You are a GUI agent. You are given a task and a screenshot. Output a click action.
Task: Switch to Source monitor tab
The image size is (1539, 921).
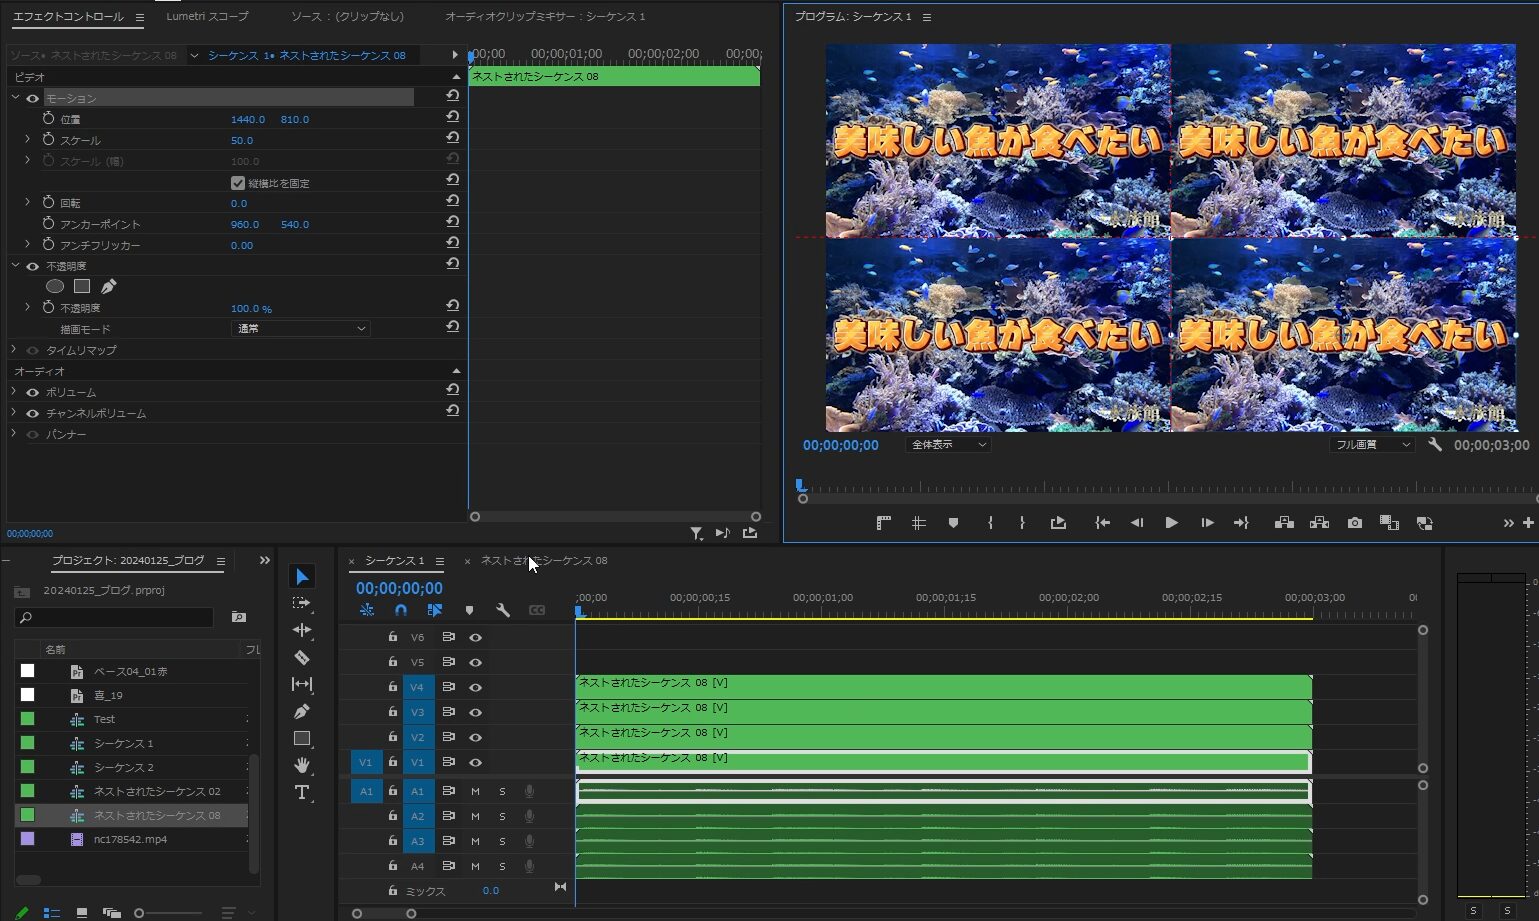click(347, 17)
